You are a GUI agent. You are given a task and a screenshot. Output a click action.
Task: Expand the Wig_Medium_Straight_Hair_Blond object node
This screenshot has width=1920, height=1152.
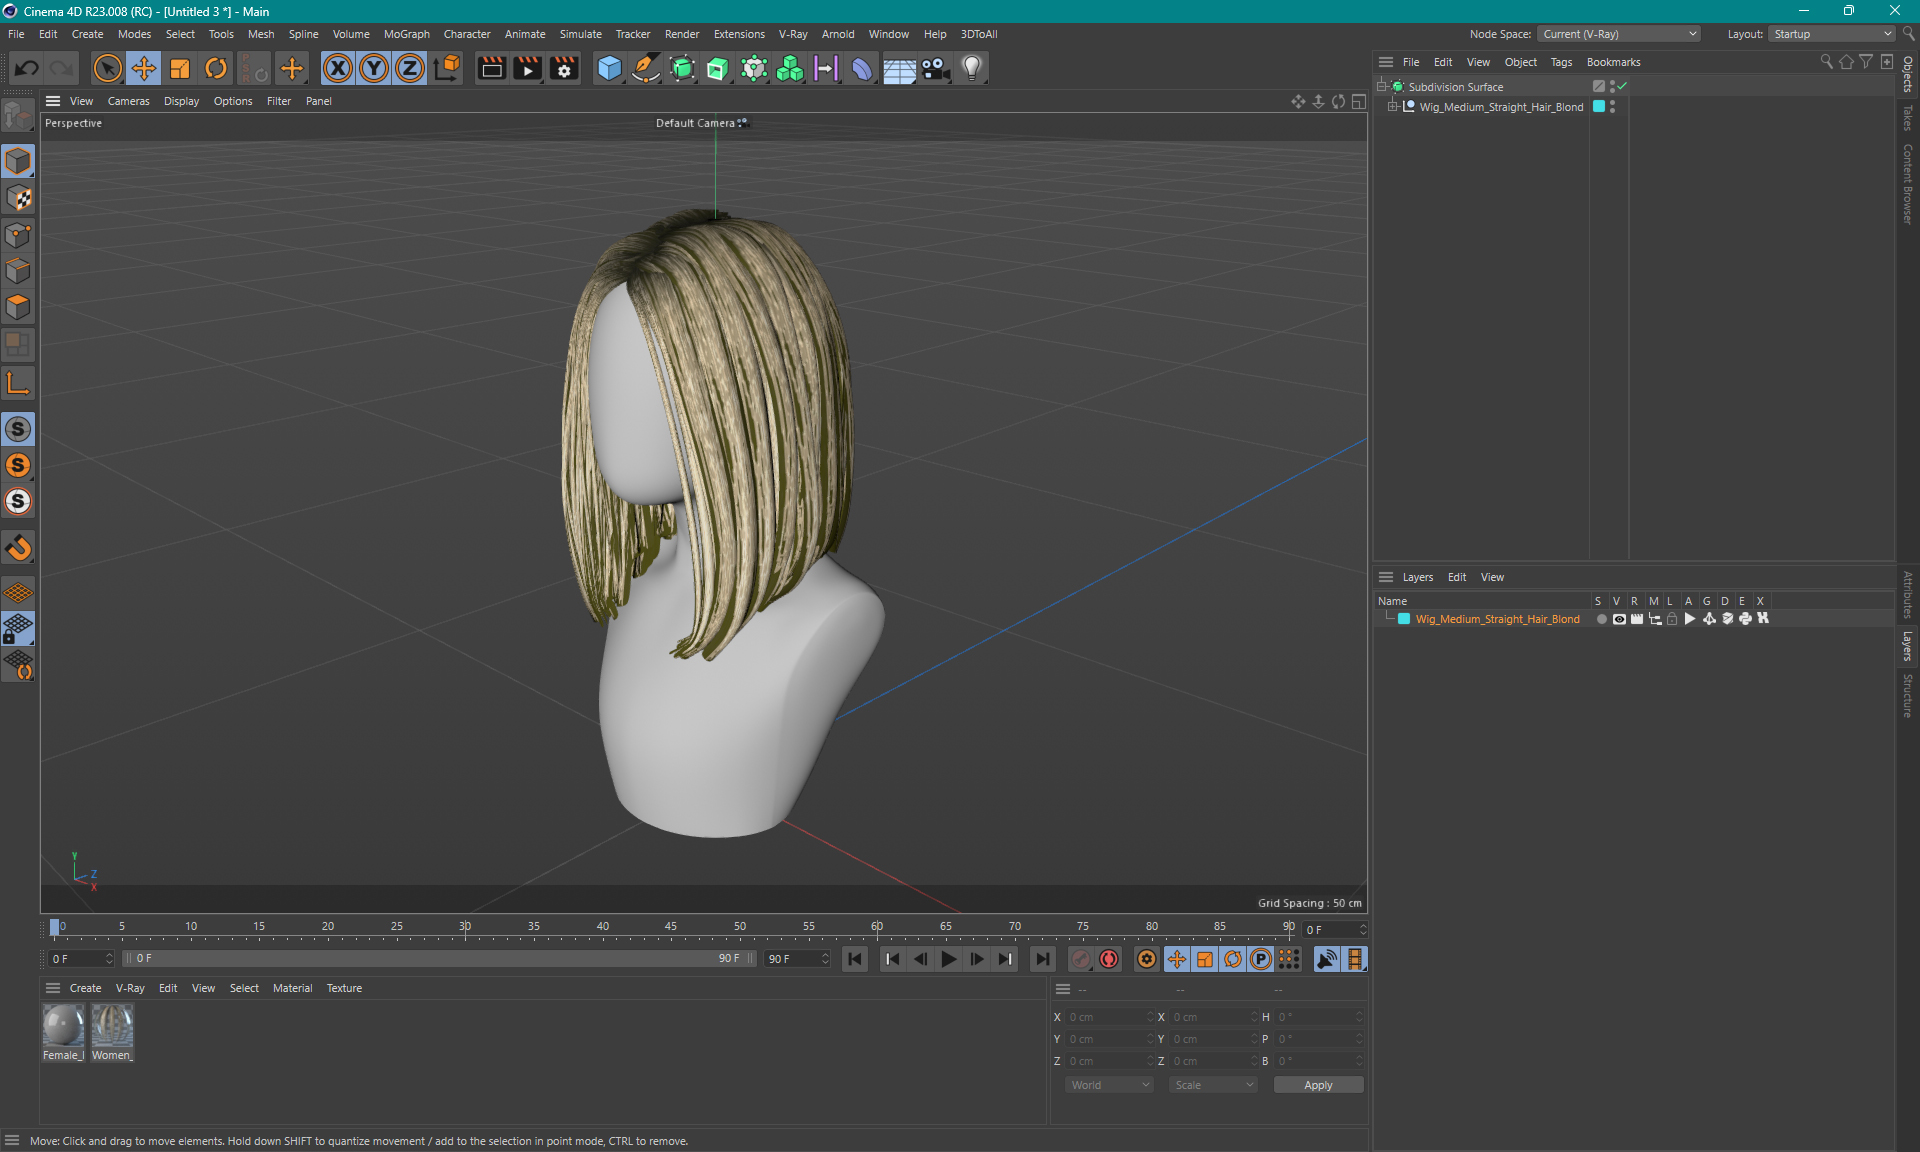(x=1393, y=106)
